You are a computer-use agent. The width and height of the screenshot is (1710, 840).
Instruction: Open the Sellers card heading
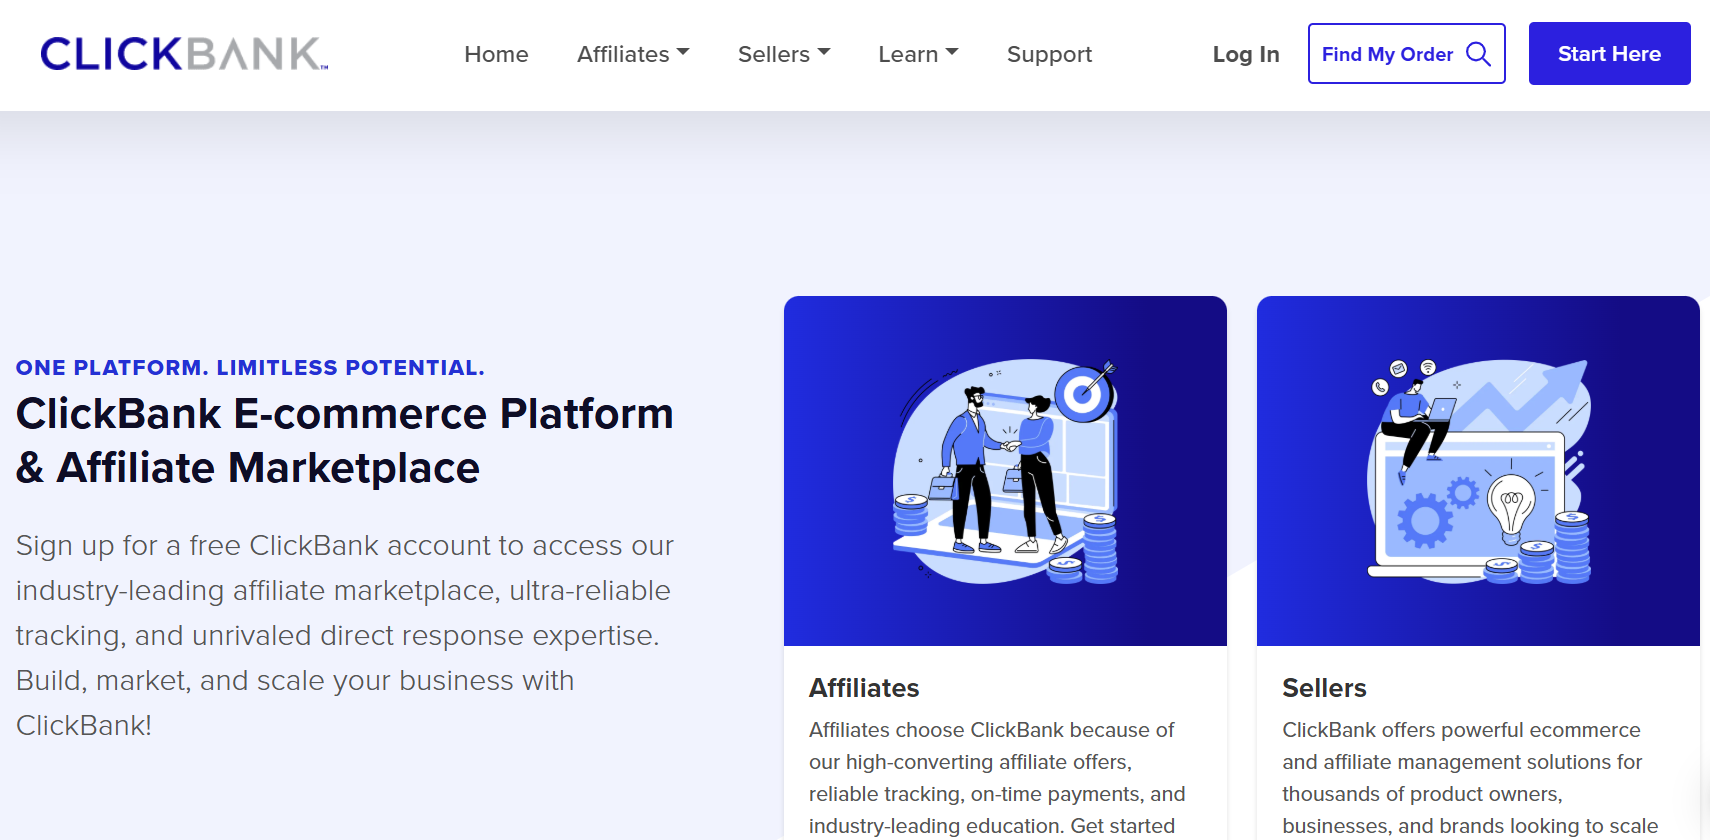pos(1324,688)
